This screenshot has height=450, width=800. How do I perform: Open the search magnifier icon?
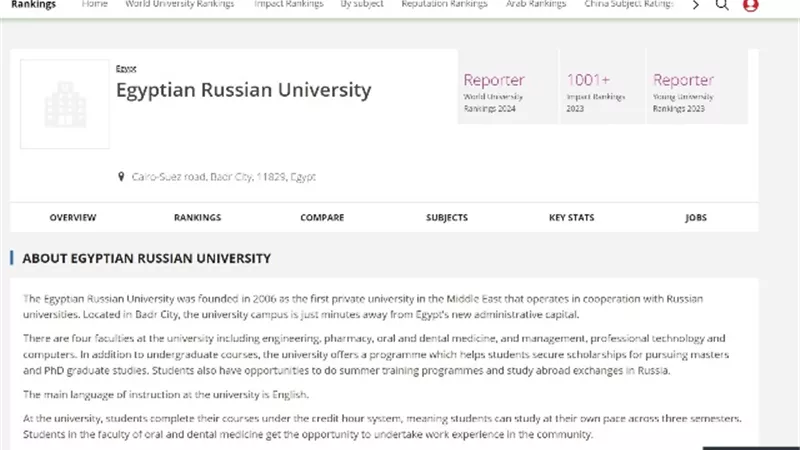(x=721, y=5)
